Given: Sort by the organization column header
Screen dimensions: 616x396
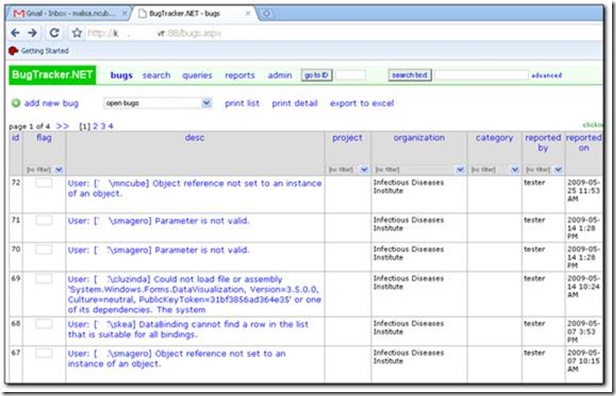Looking at the screenshot, I should 419,138.
